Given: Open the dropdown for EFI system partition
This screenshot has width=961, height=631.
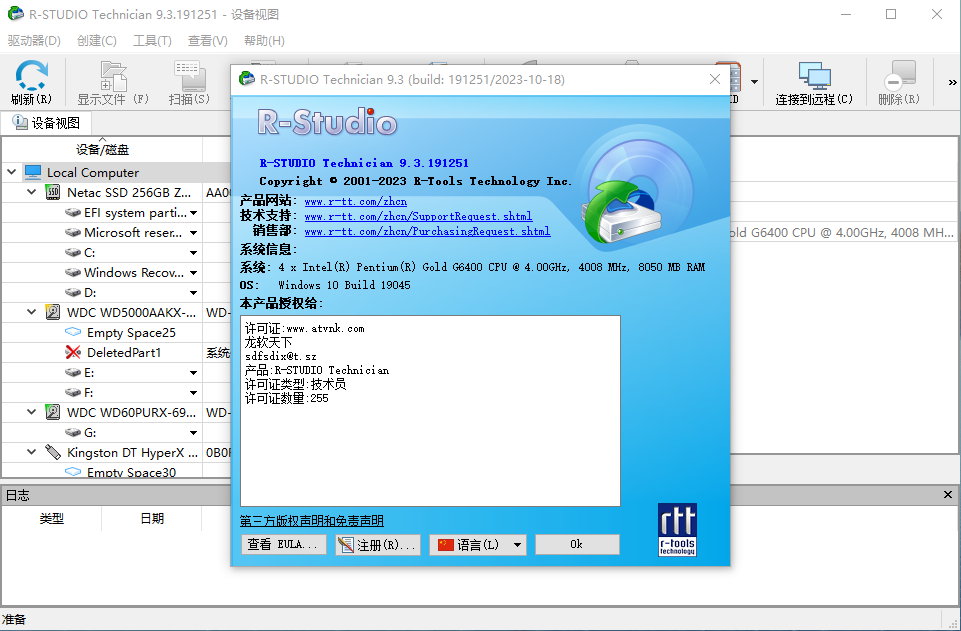Looking at the screenshot, I should coord(194,213).
